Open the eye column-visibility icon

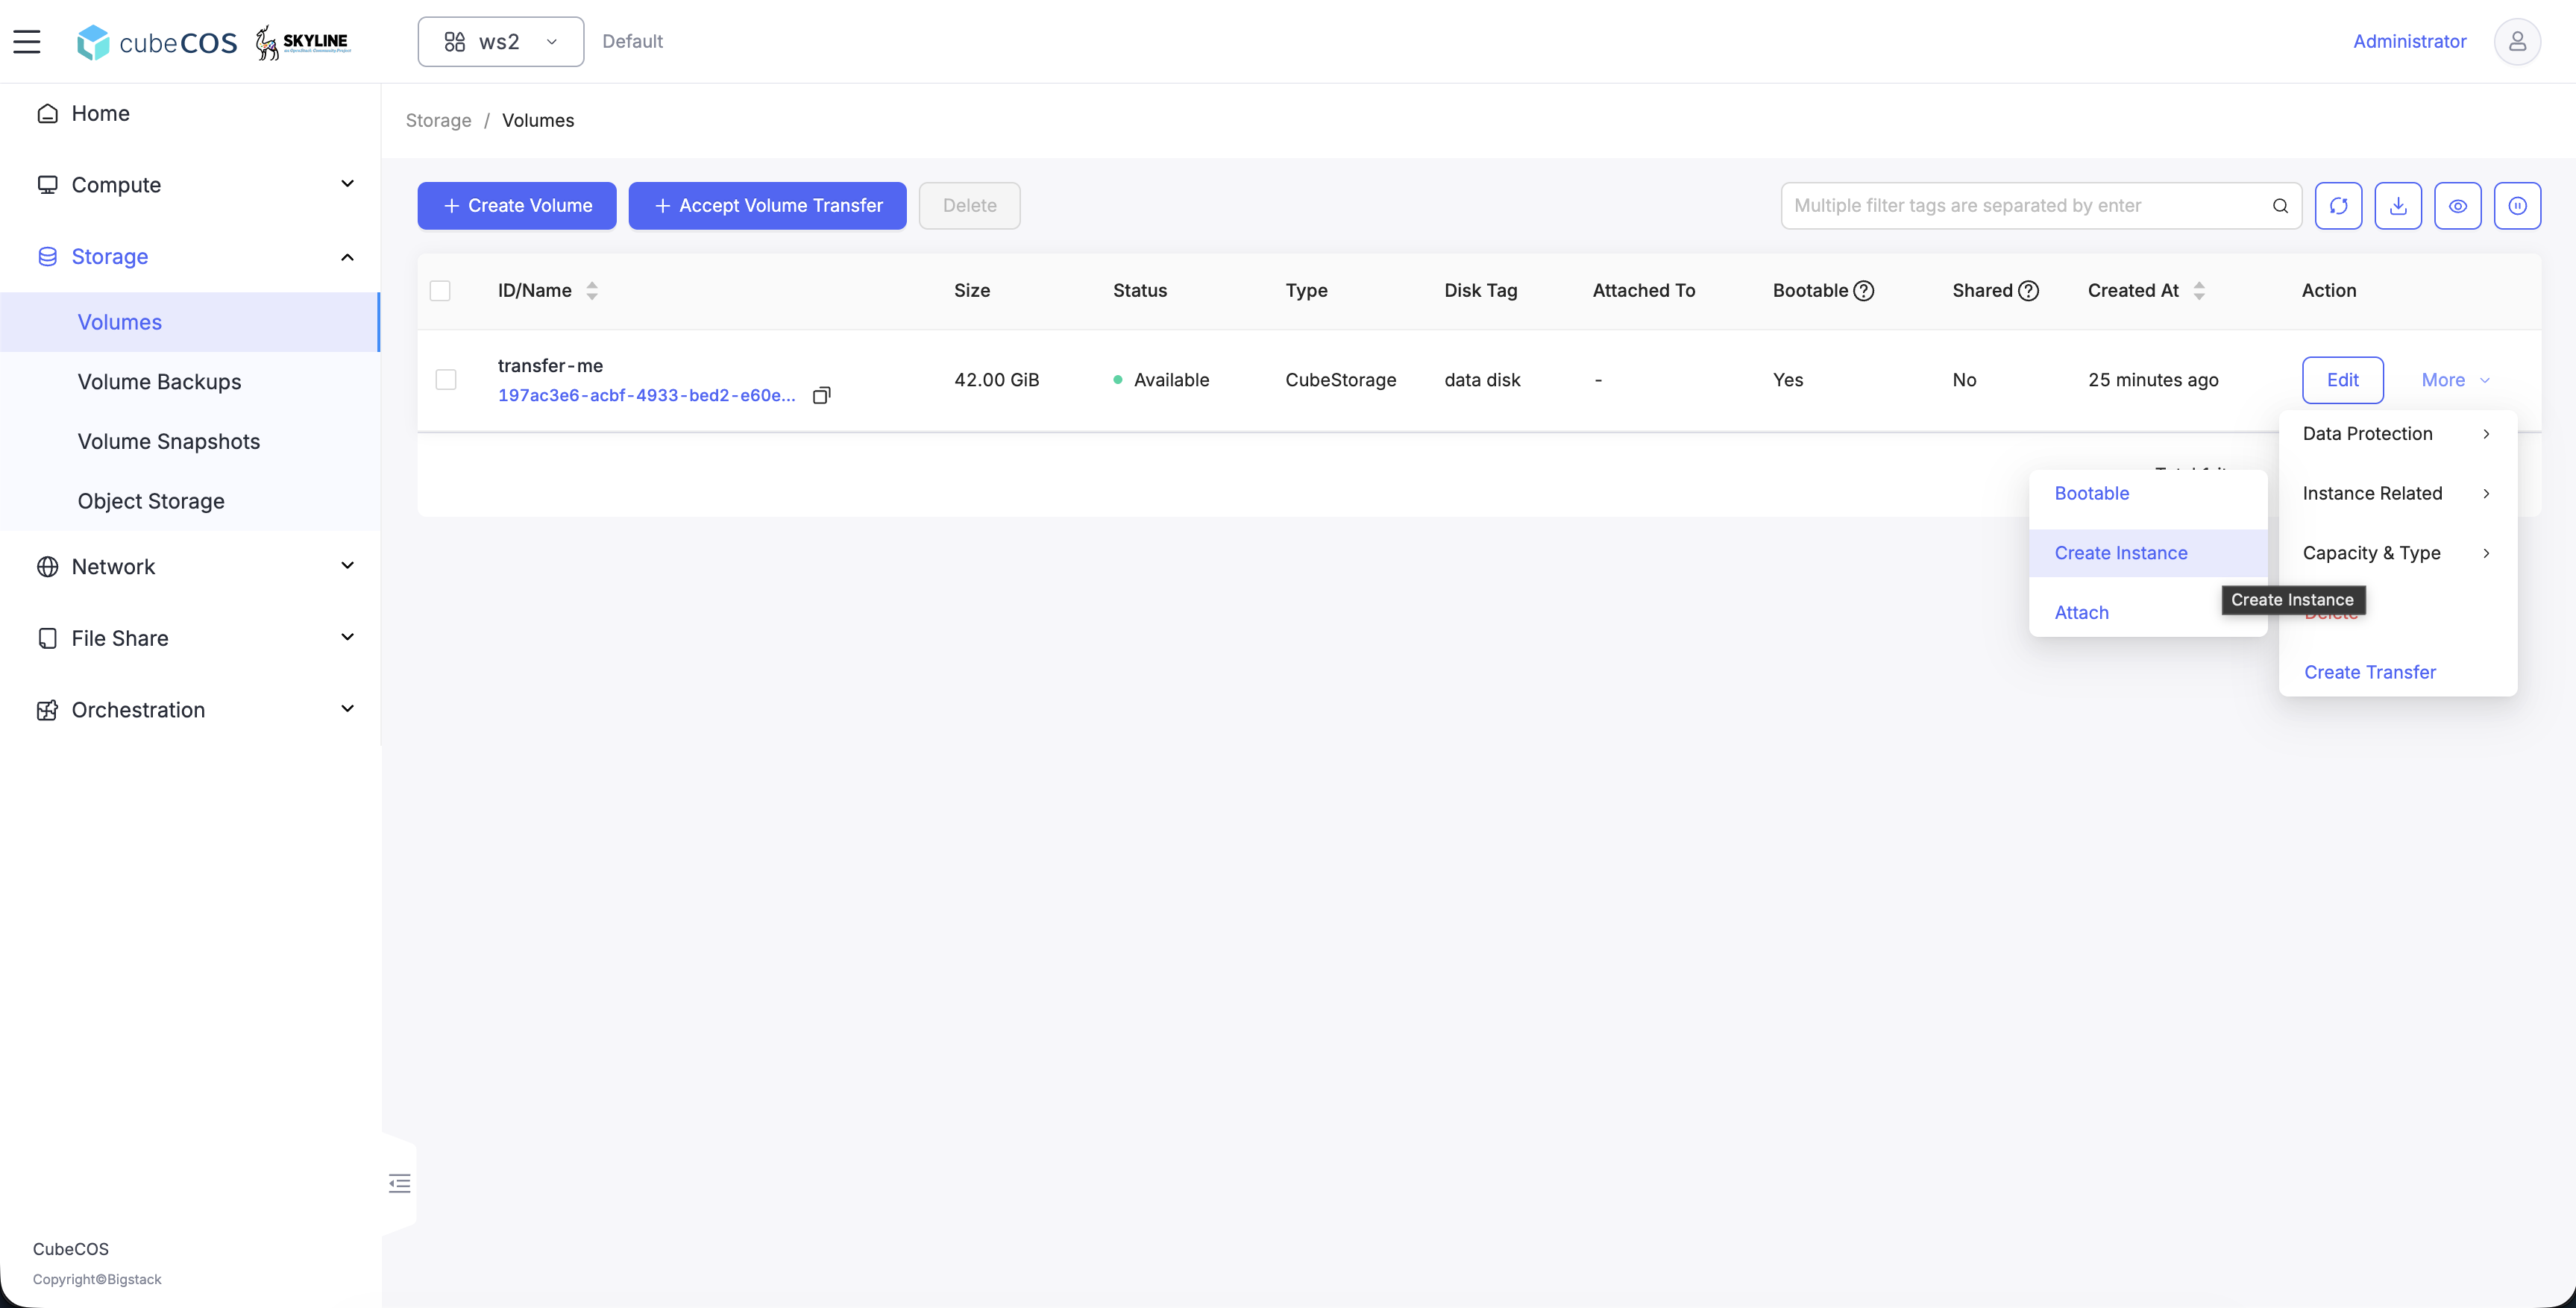click(x=2458, y=206)
